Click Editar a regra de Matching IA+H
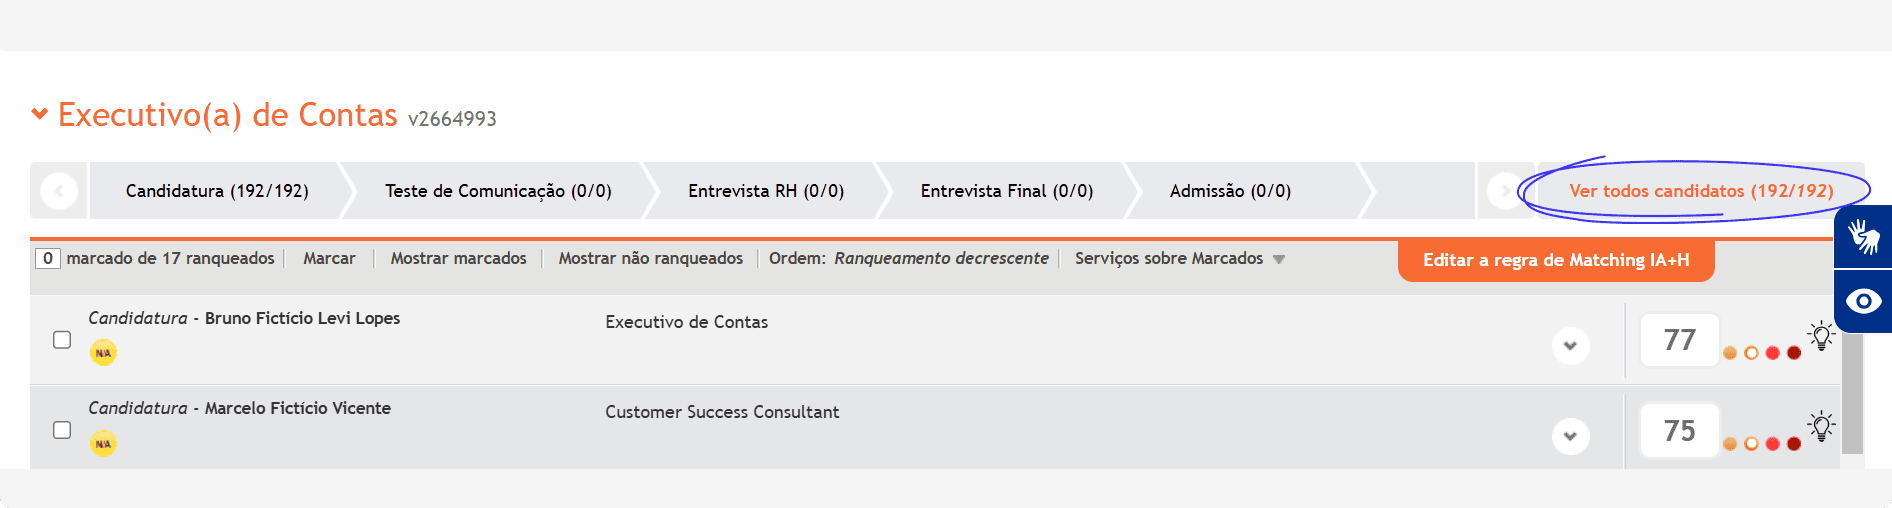1892x508 pixels. (1556, 260)
